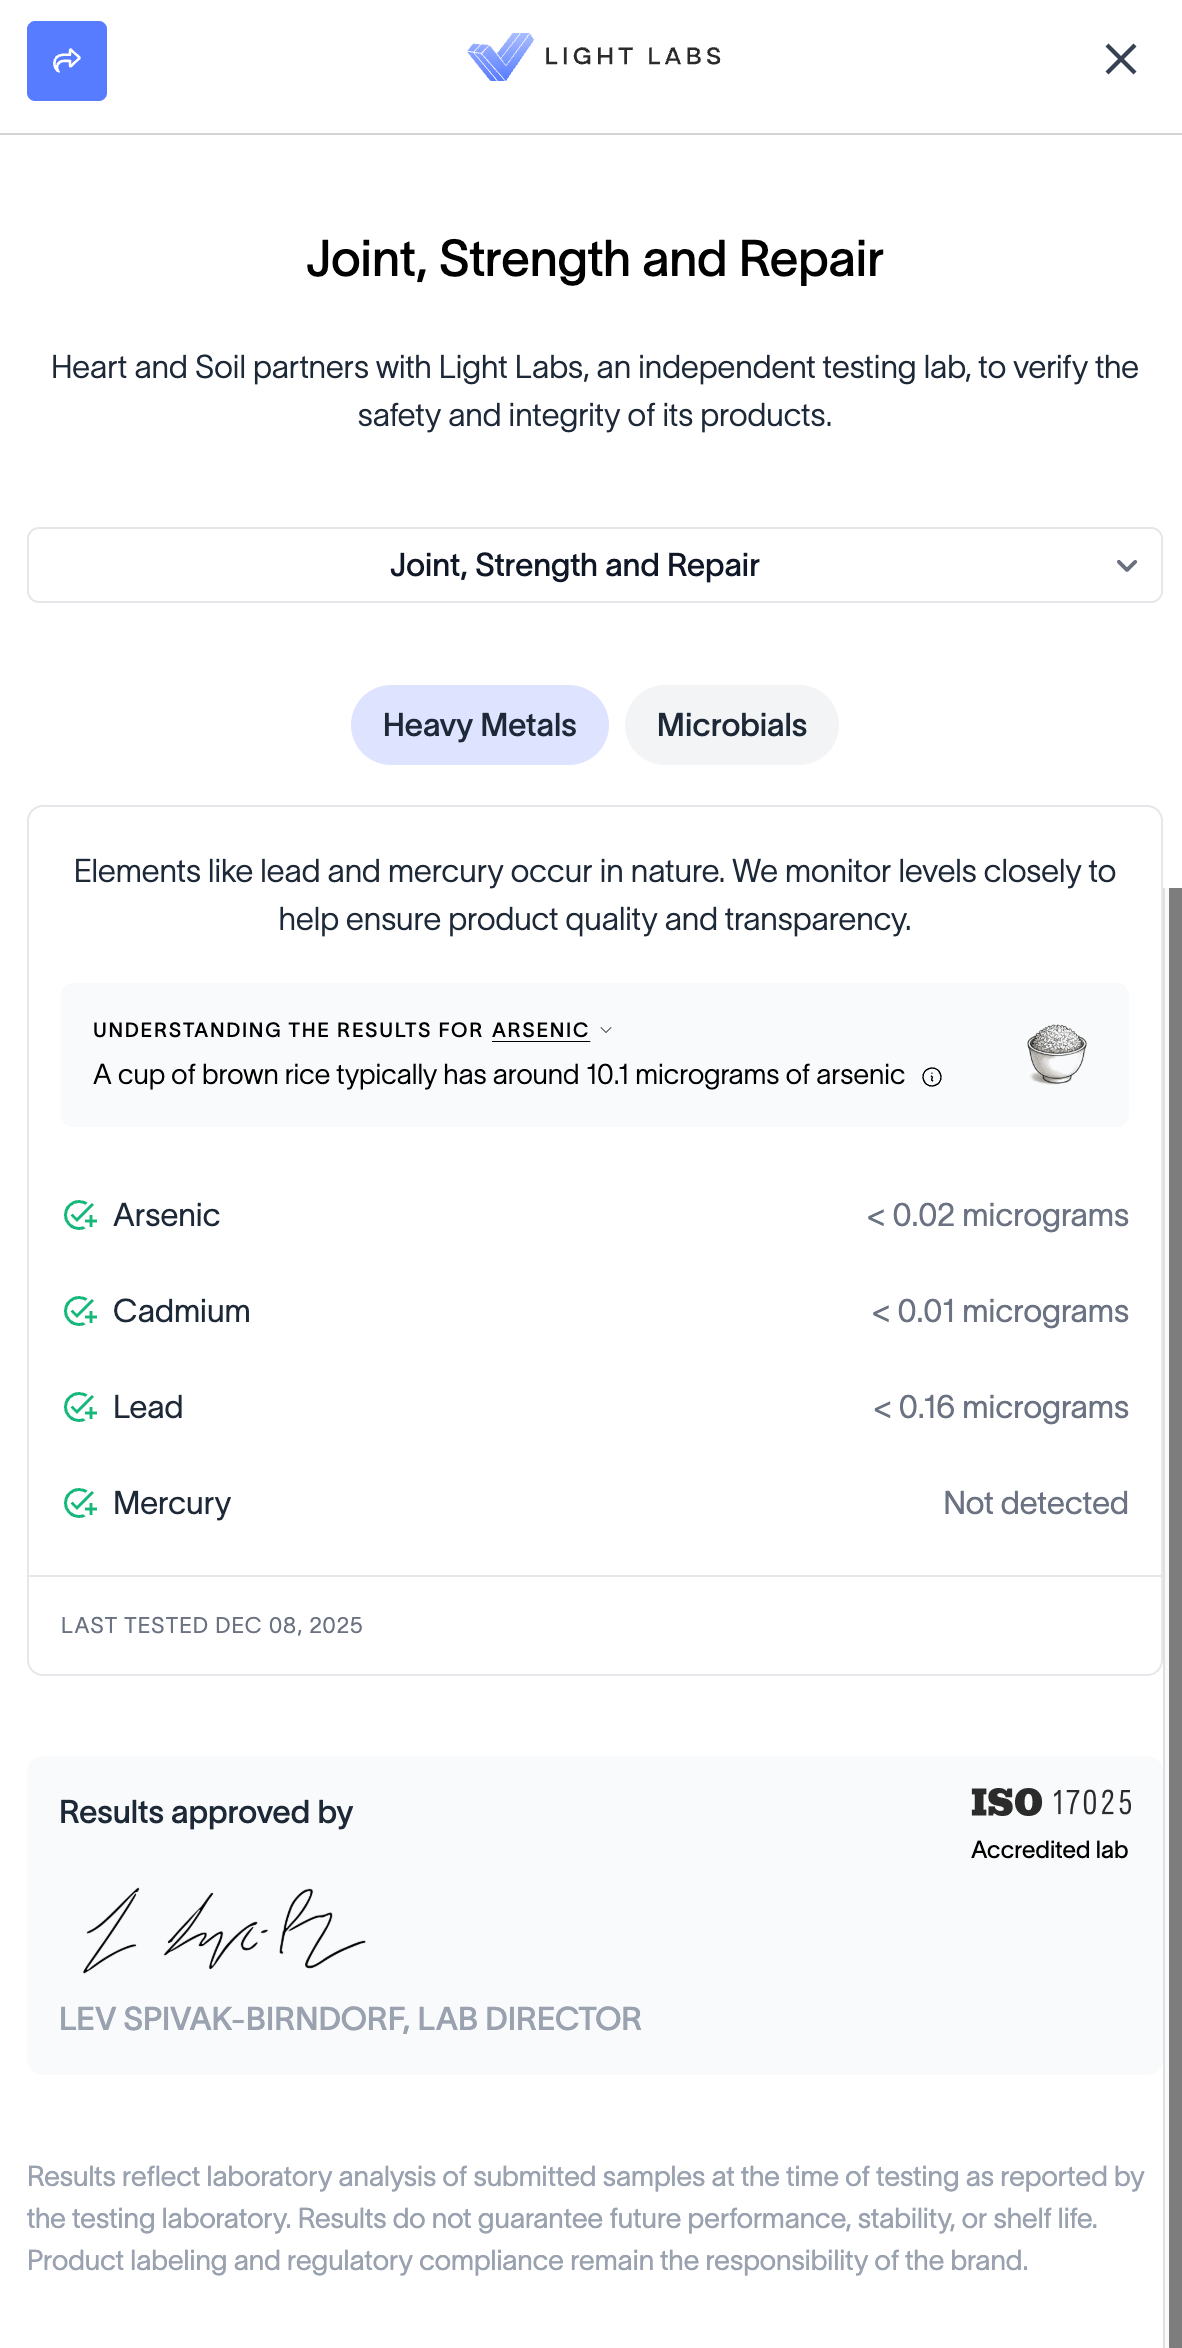Show info about brown rice arsenic
This screenshot has height=2348, width=1182.
point(932,1077)
